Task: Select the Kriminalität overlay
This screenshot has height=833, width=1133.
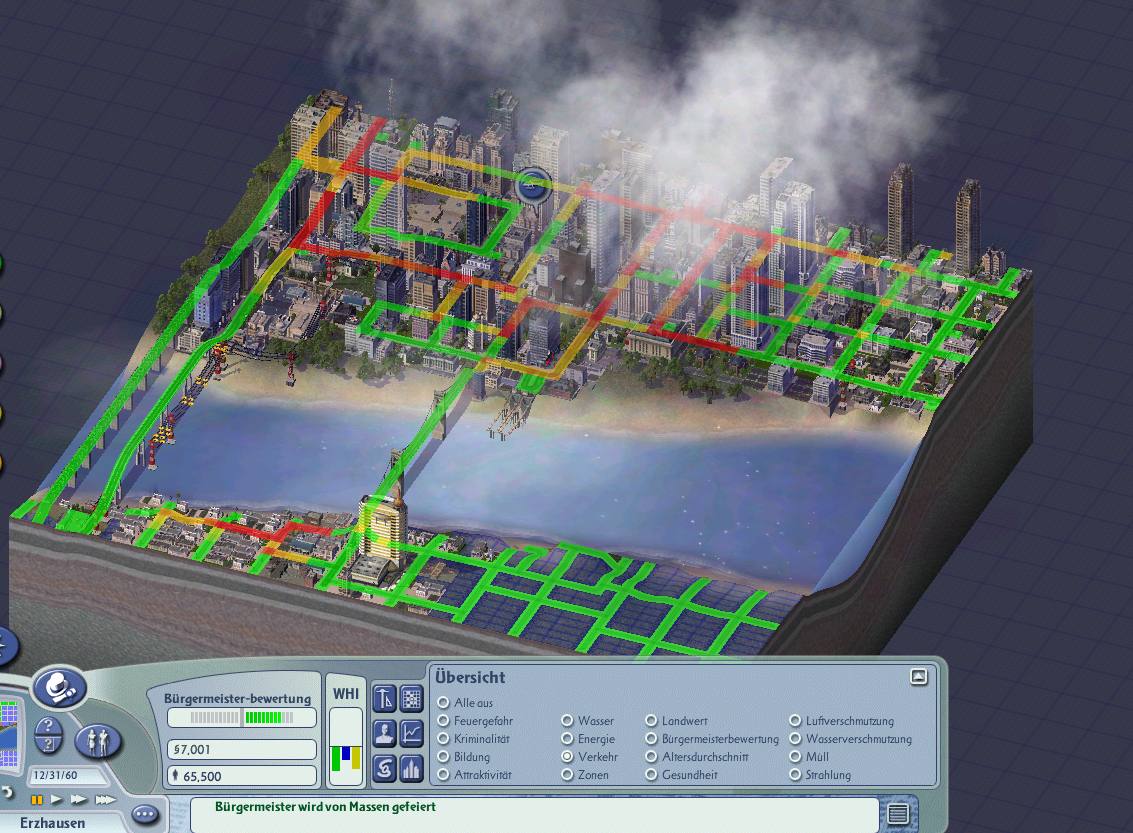Action: (443, 738)
